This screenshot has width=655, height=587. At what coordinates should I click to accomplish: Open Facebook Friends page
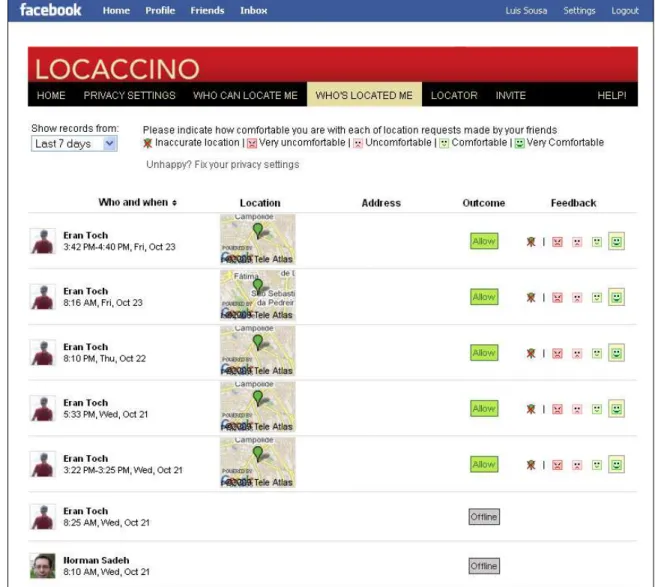coord(207,10)
